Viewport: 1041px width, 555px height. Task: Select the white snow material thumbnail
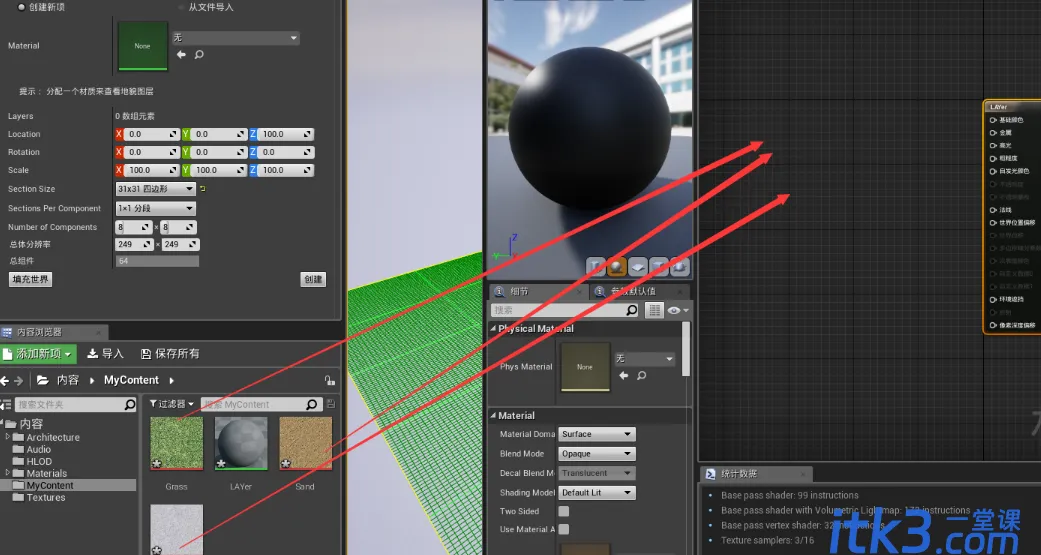(177, 529)
